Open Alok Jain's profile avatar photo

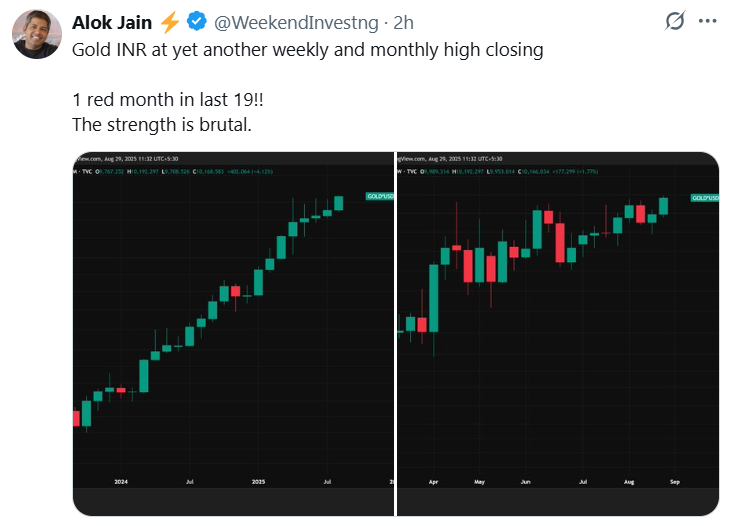(x=37, y=34)
